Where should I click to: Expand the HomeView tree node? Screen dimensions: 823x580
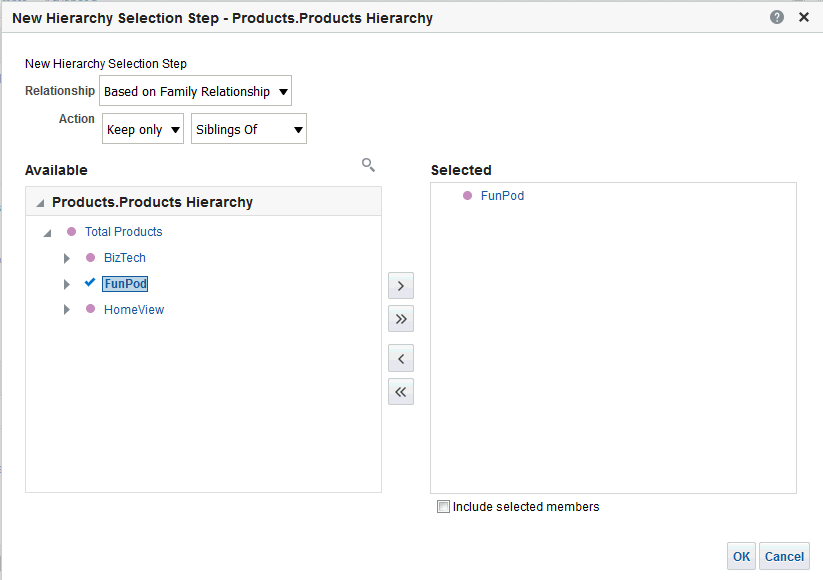[x=67, y=310]
